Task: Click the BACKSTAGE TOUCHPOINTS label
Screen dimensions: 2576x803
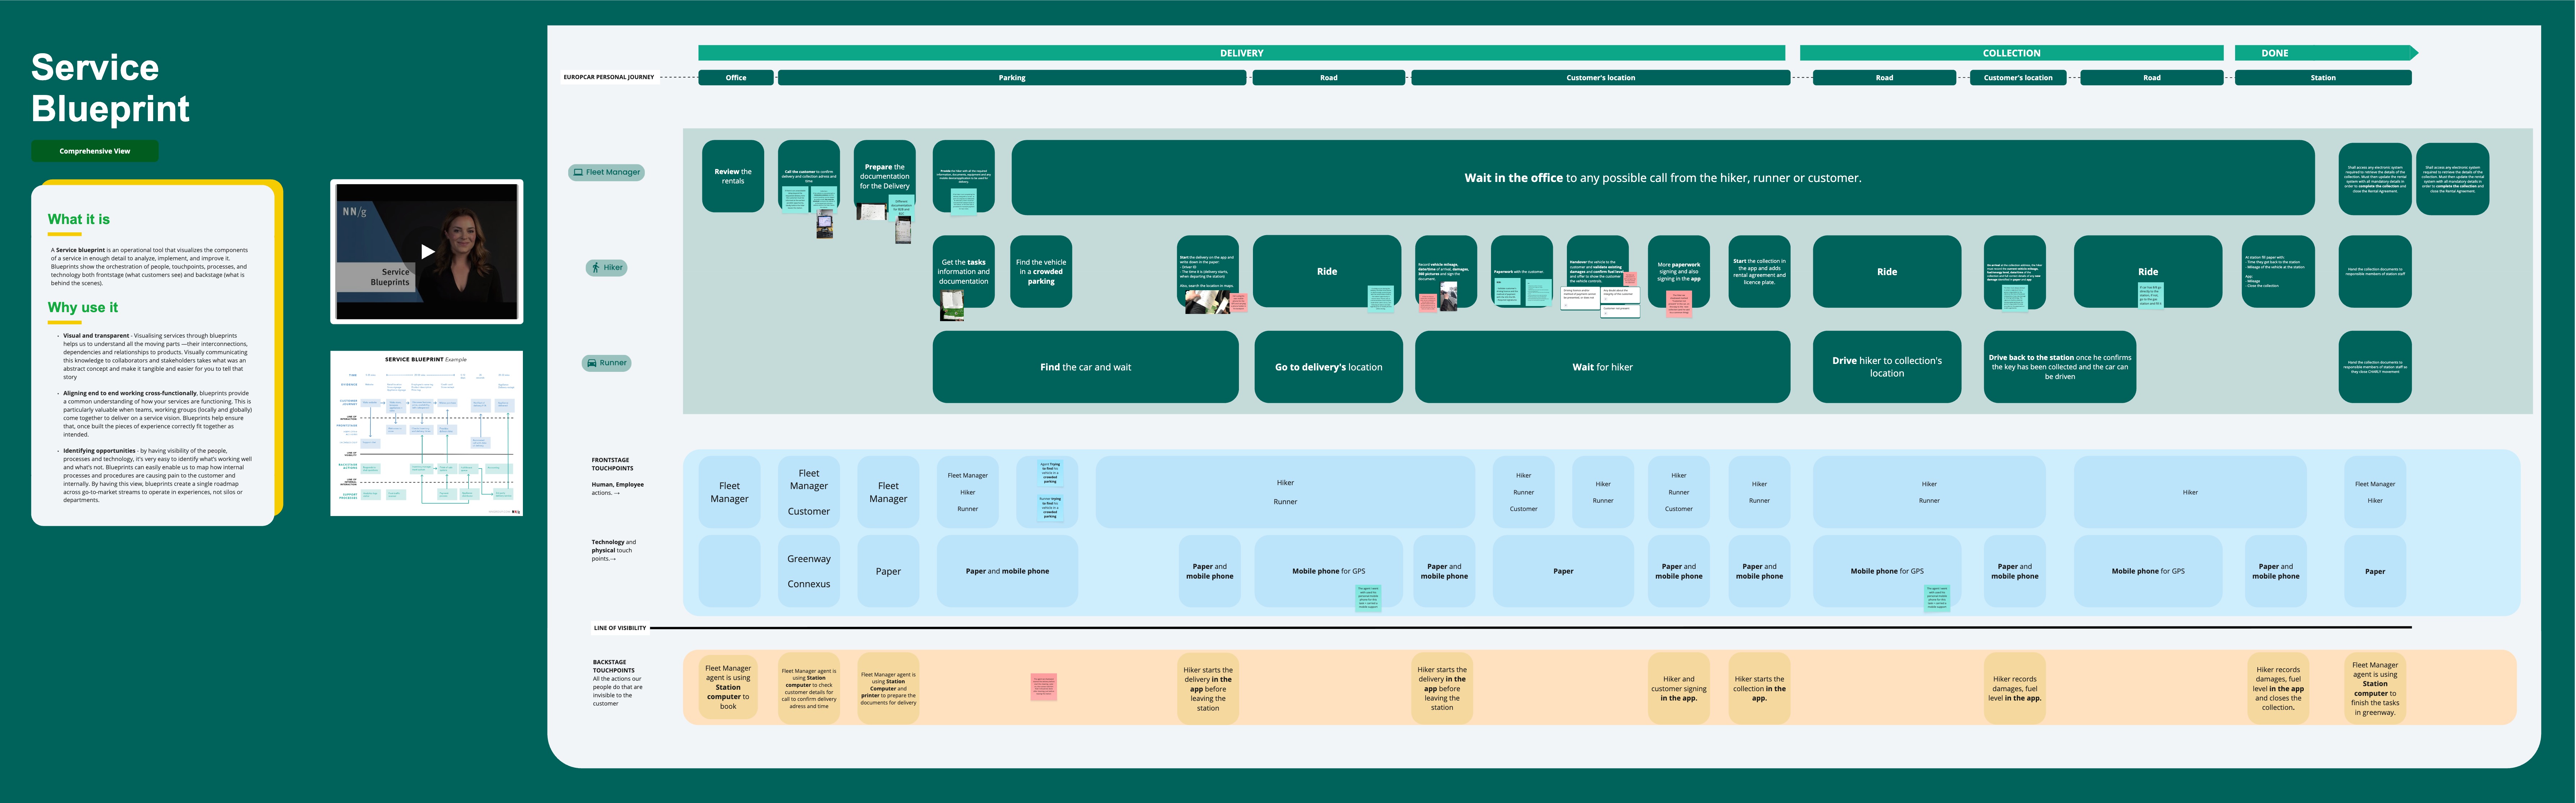Action: [x=614, y=666]
